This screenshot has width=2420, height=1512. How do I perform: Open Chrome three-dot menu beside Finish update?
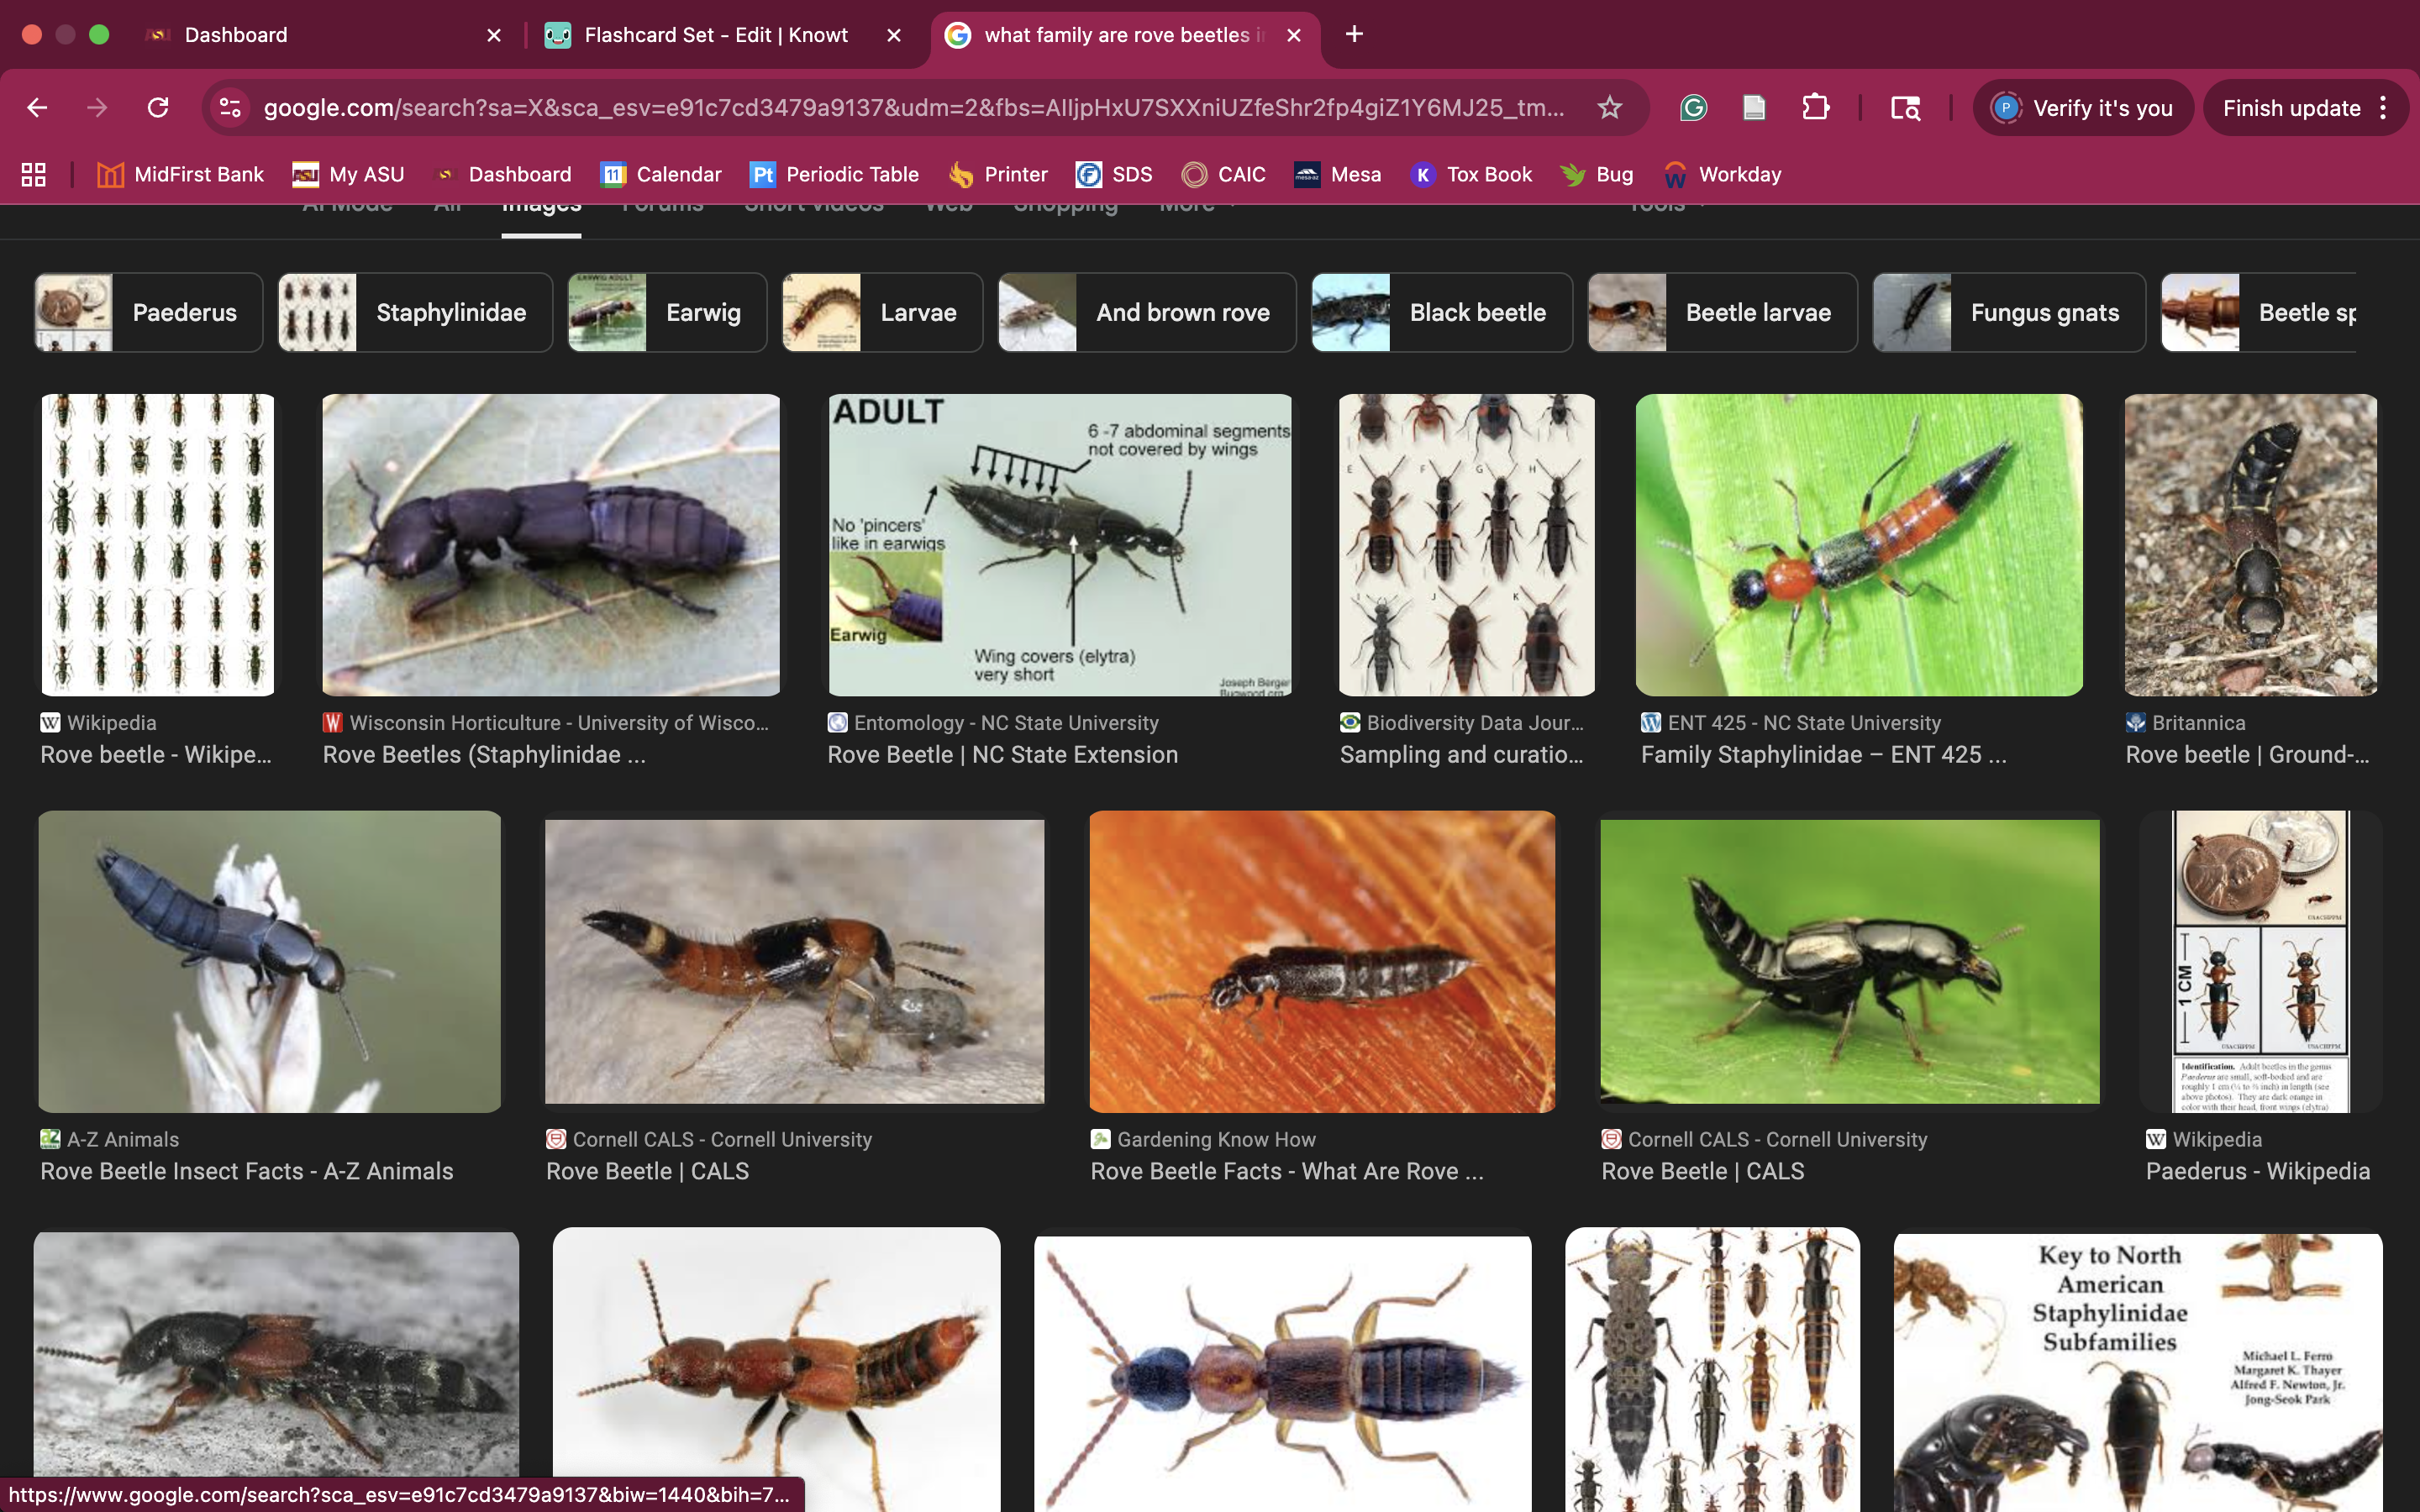tap(2384, 108)
